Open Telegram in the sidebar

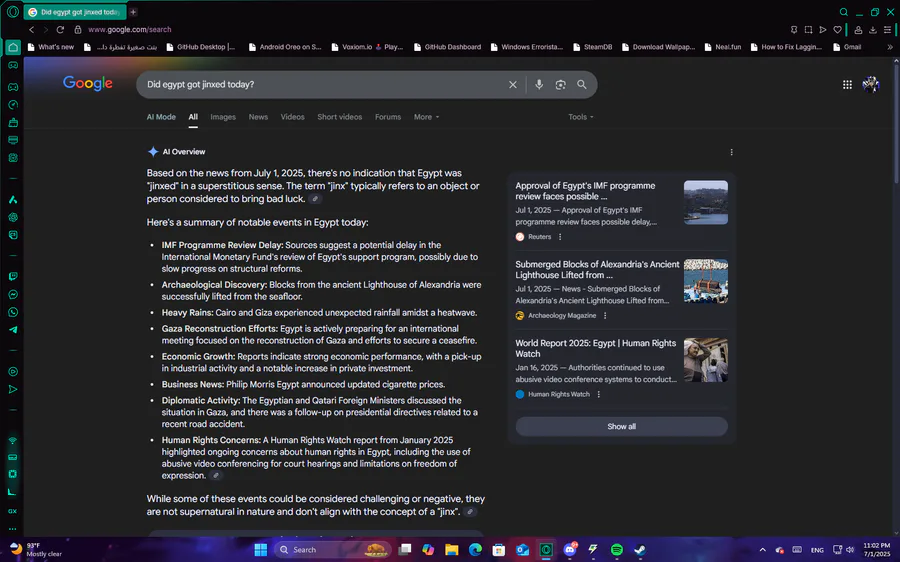13,330
